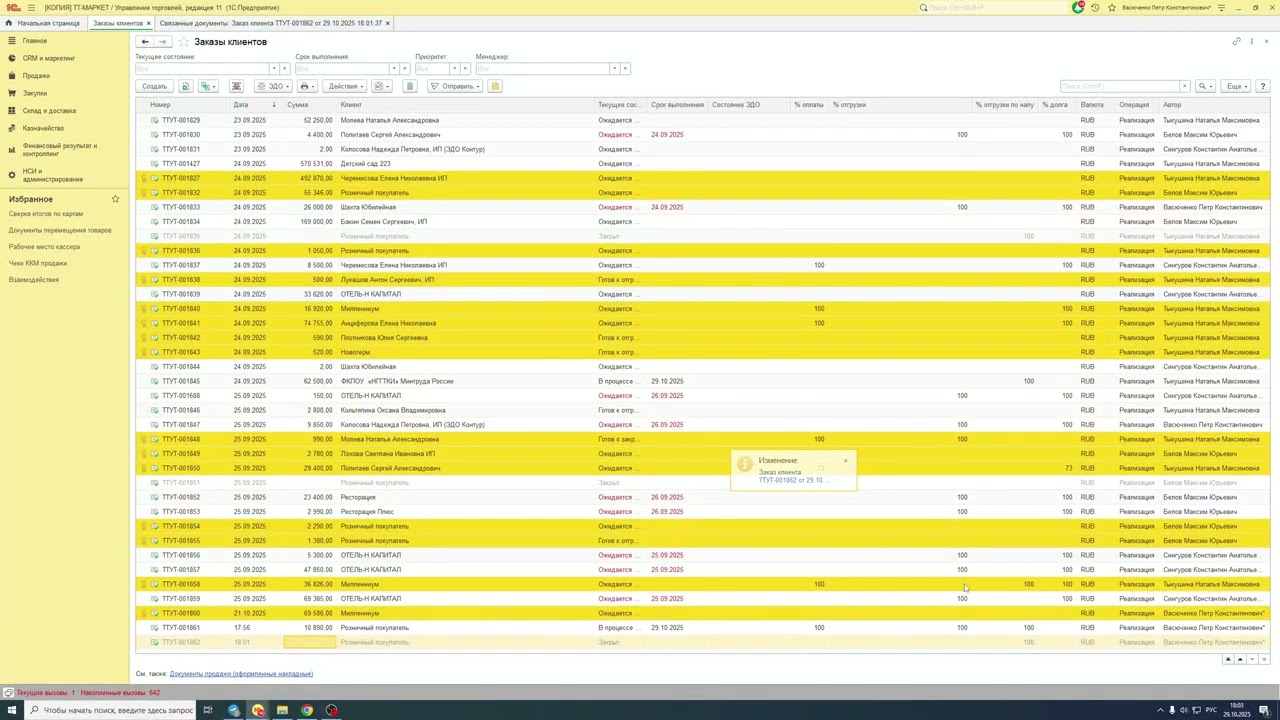This screenshot has height=720, width=1280.
Task: Expand the Менеджер filter dropdown
Action: pos(614,69)
